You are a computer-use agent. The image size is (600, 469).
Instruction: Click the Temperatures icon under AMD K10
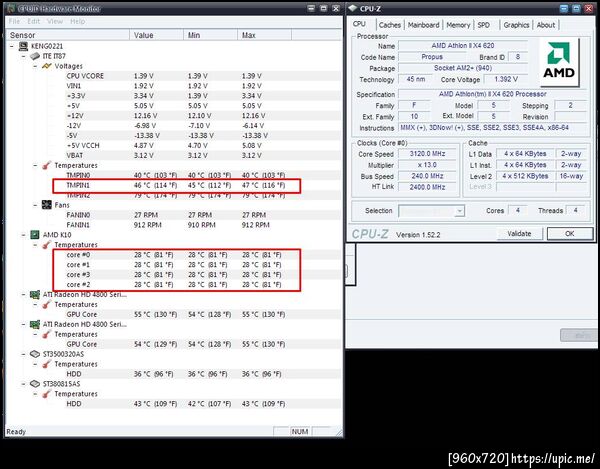(47, 245)
